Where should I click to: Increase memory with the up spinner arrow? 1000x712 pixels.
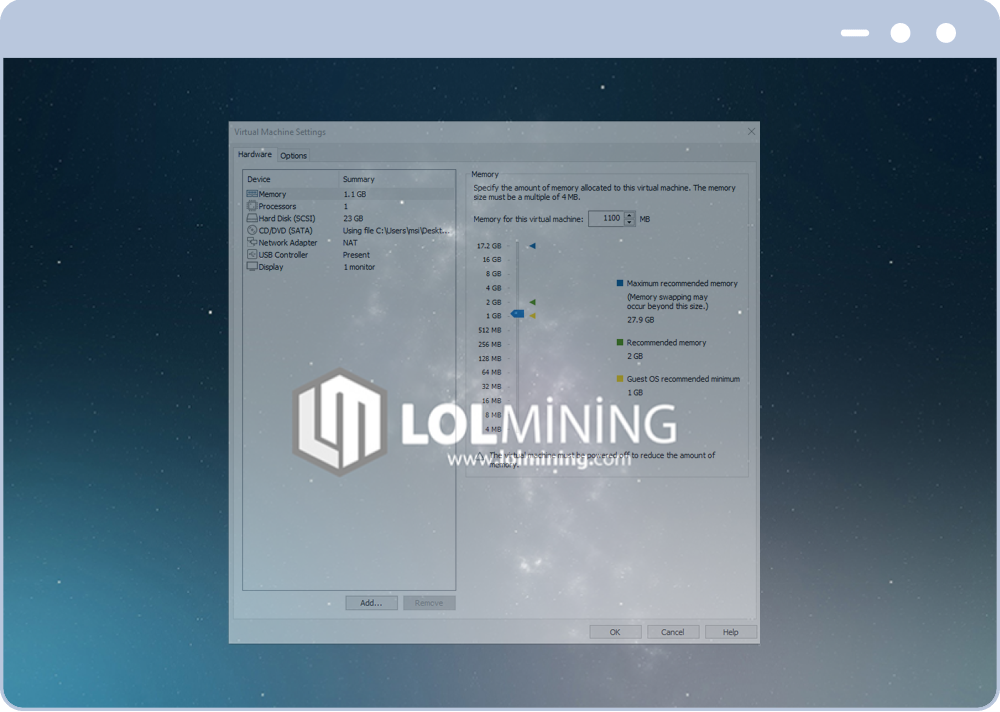(x=629, y=215)
